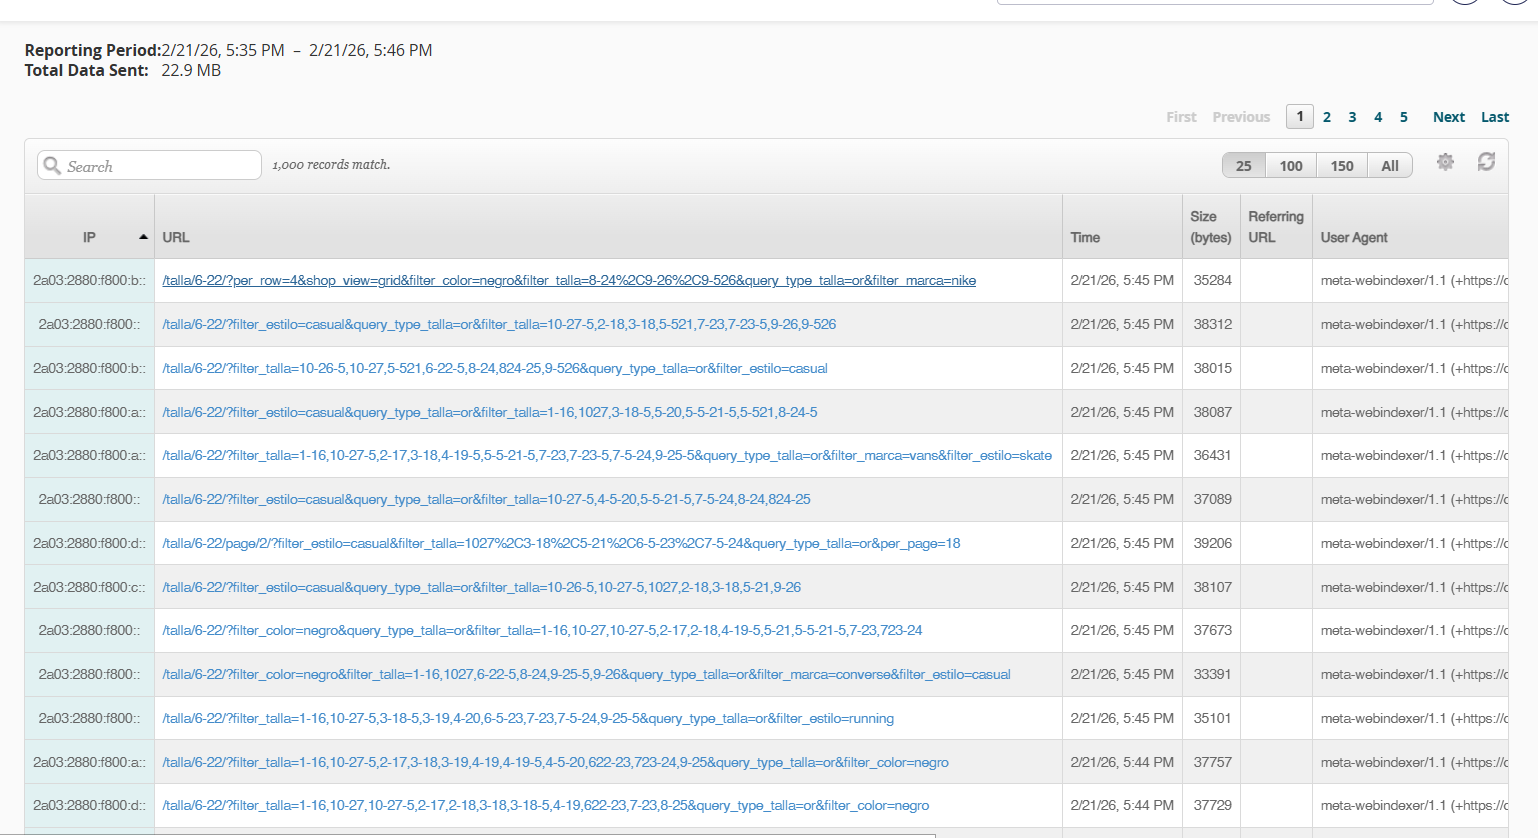Sort by User Agent column header

pos(1354,237)
